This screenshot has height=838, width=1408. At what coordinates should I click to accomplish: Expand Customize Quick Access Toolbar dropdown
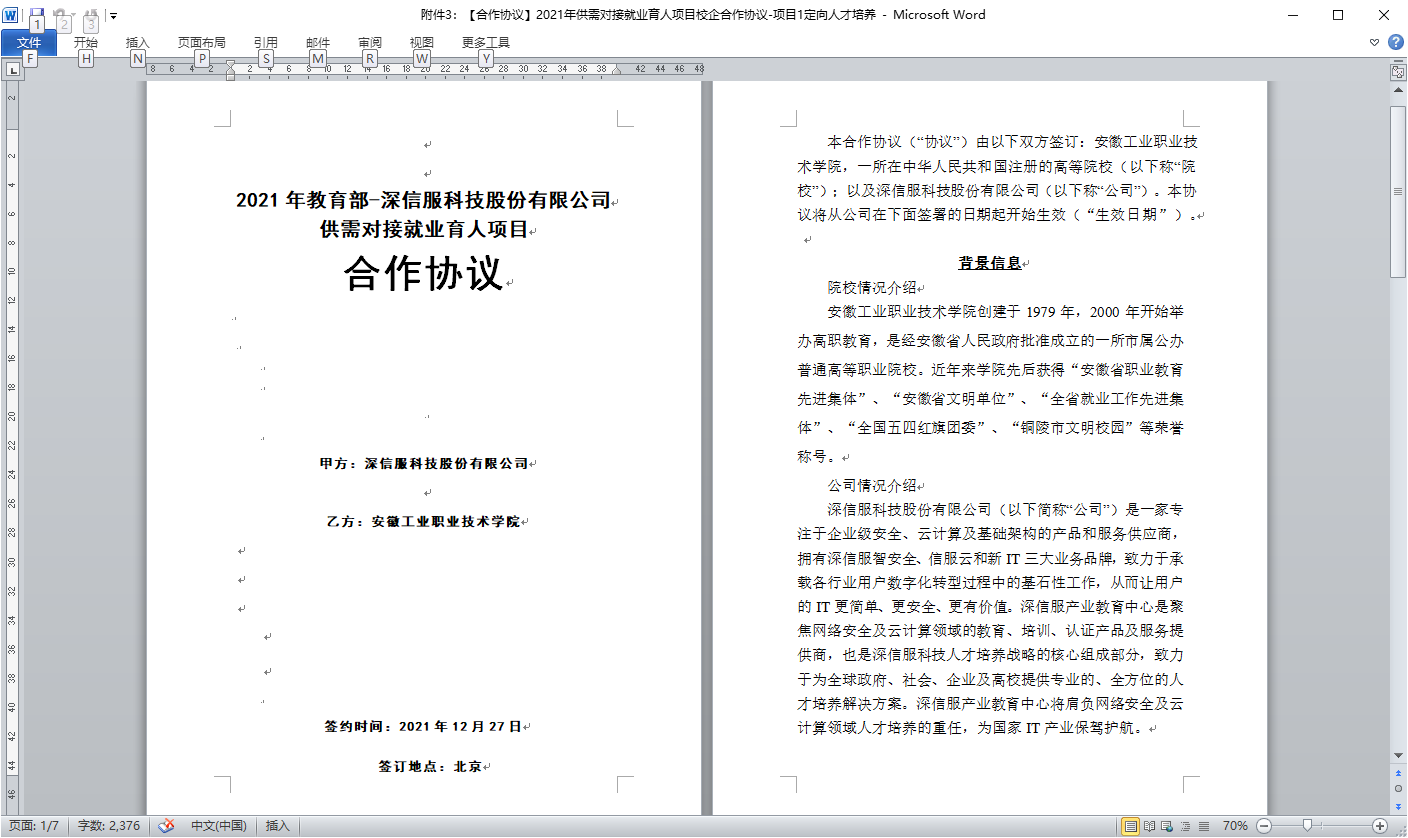point(113,15)
